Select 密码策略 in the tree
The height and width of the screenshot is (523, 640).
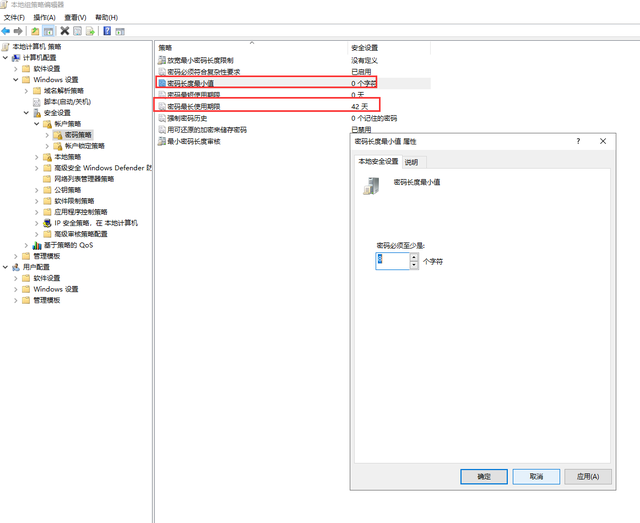pos(78,135)
